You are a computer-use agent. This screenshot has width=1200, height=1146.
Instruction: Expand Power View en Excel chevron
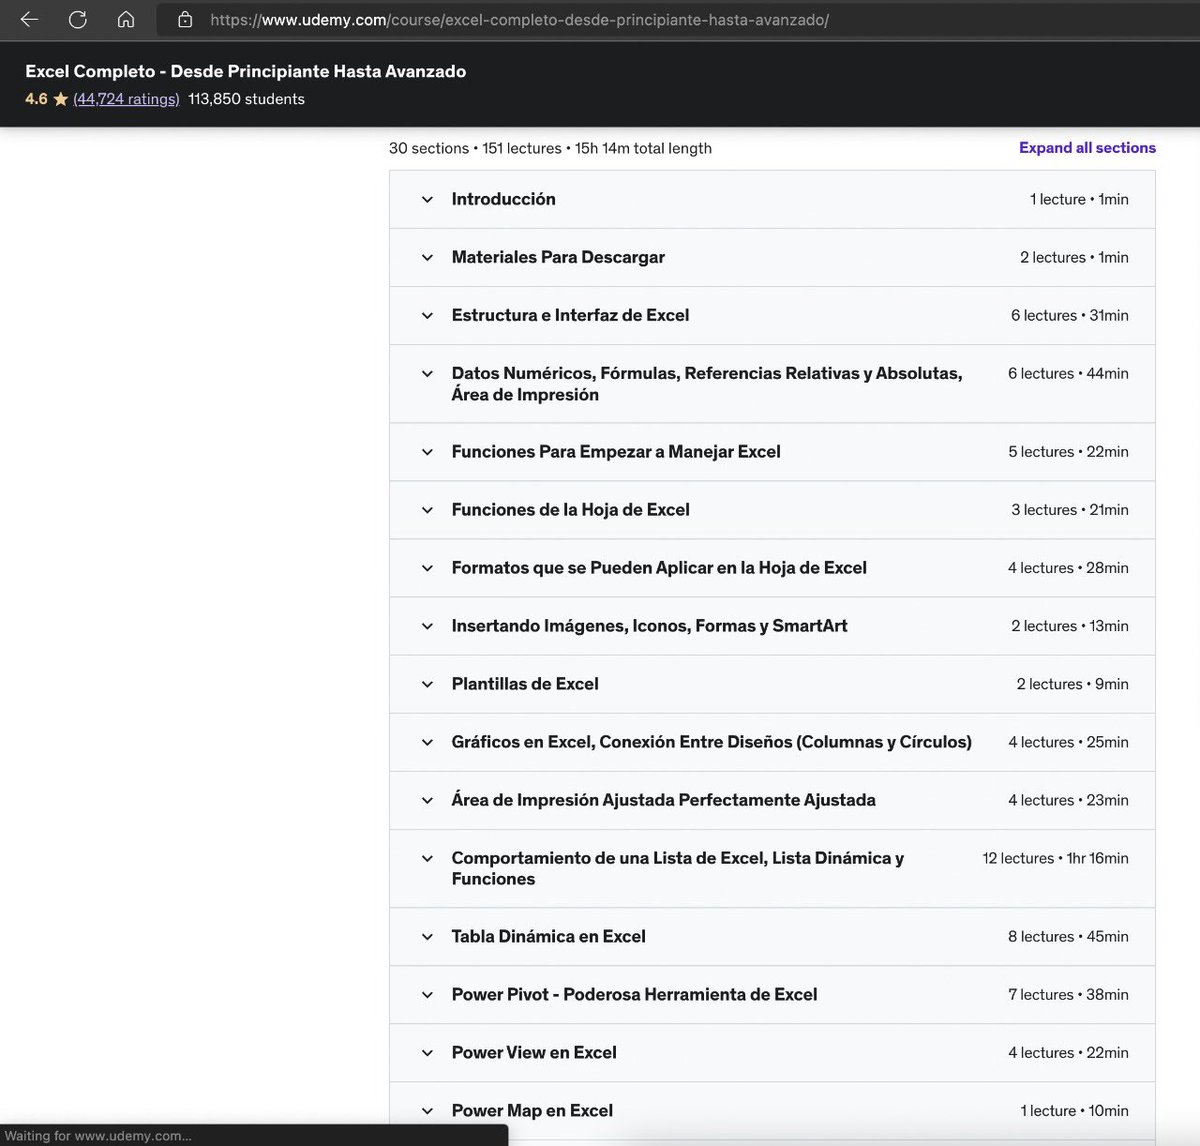(x=427, y=1053)
